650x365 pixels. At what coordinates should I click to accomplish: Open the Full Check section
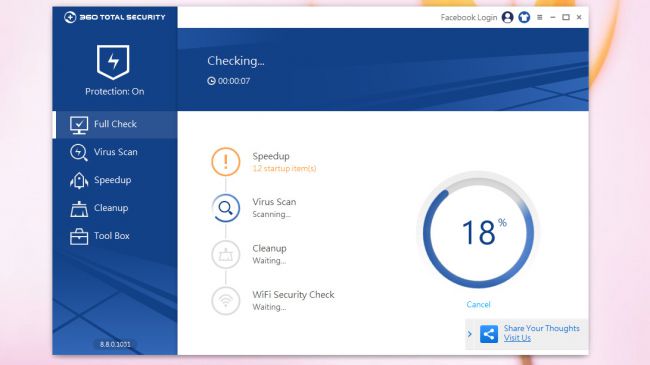coord(115,124)
